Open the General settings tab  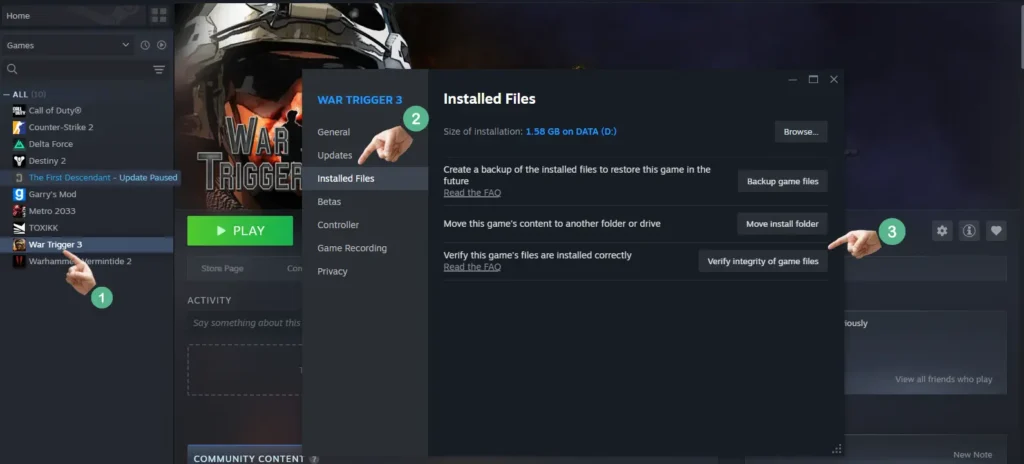pos(334,132)
